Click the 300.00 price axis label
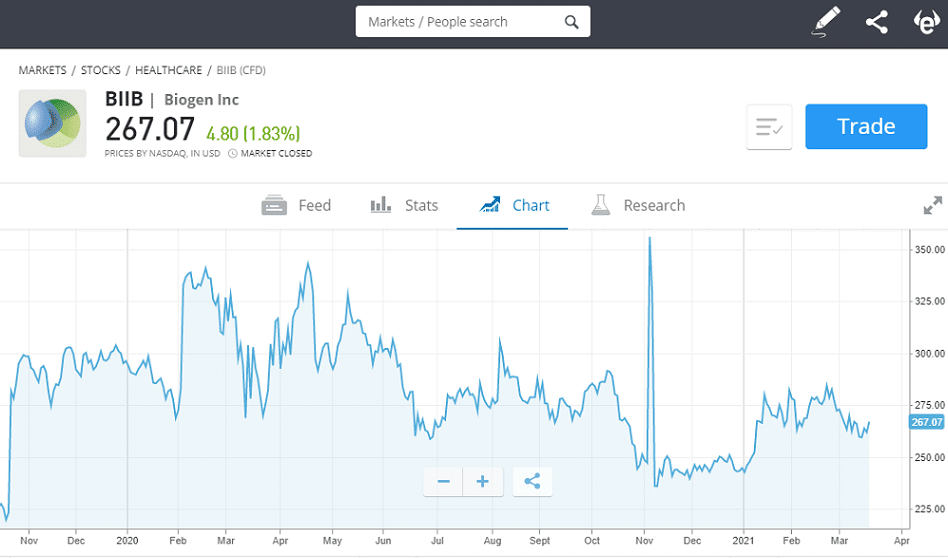Viewport: 948px width, 558px height. click(930, 354)
